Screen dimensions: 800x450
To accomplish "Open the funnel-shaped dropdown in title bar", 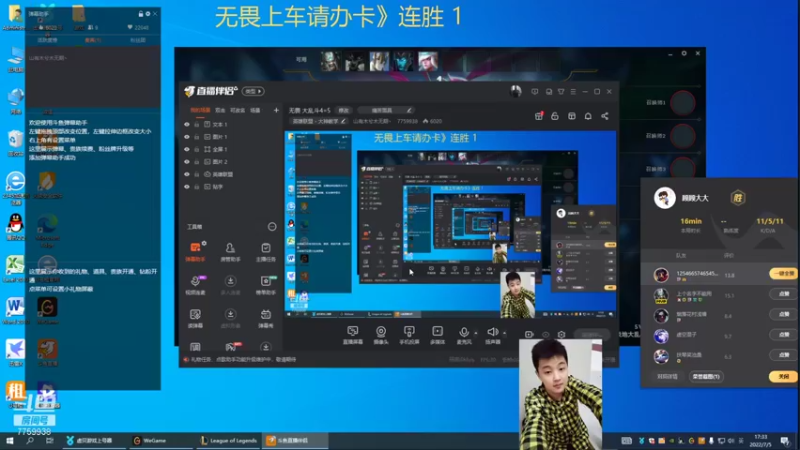I will pos(561,92).
